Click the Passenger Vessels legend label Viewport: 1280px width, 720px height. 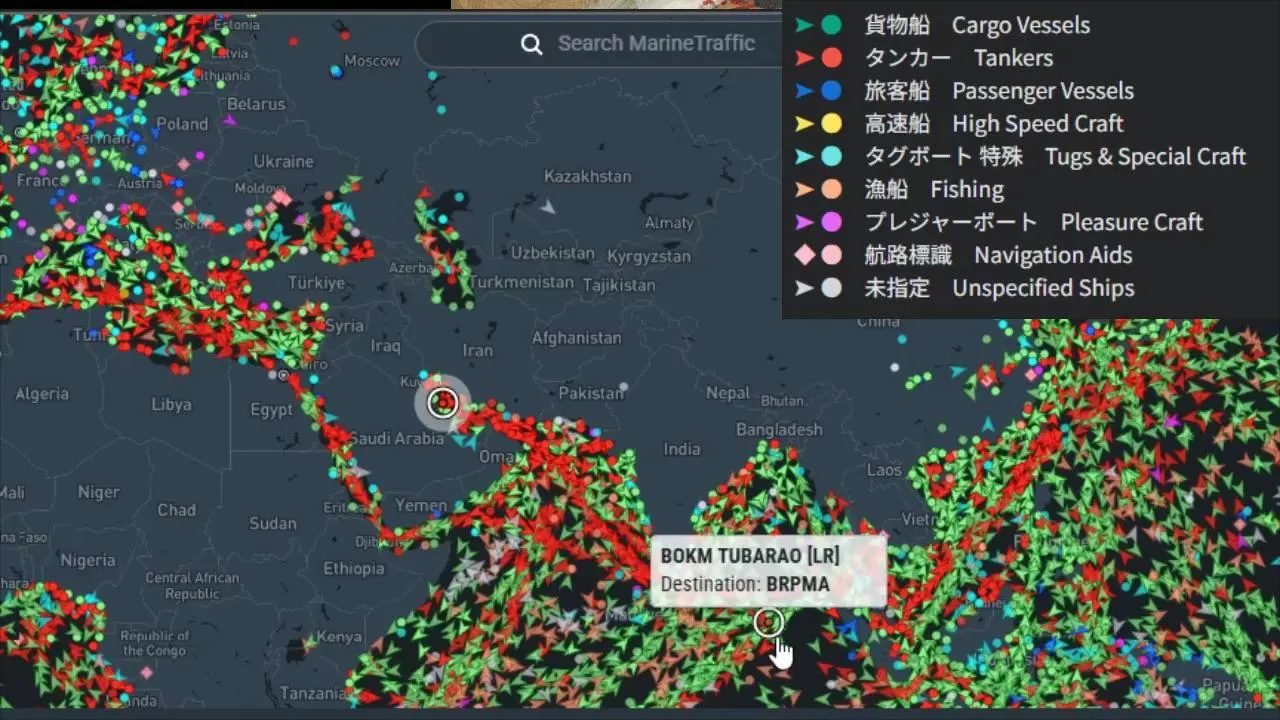tap(1043, 91)
